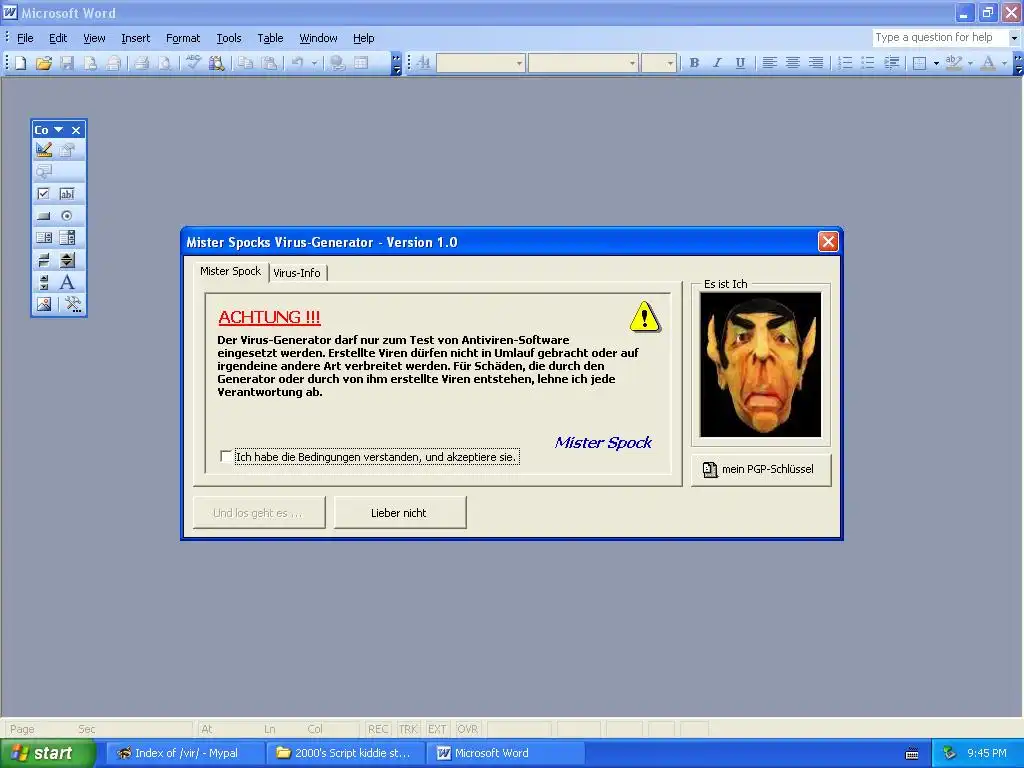Expand Standard toolbar options chevron
The image size is (1024, 768).
pyautogui.click(x=396, y=63)
